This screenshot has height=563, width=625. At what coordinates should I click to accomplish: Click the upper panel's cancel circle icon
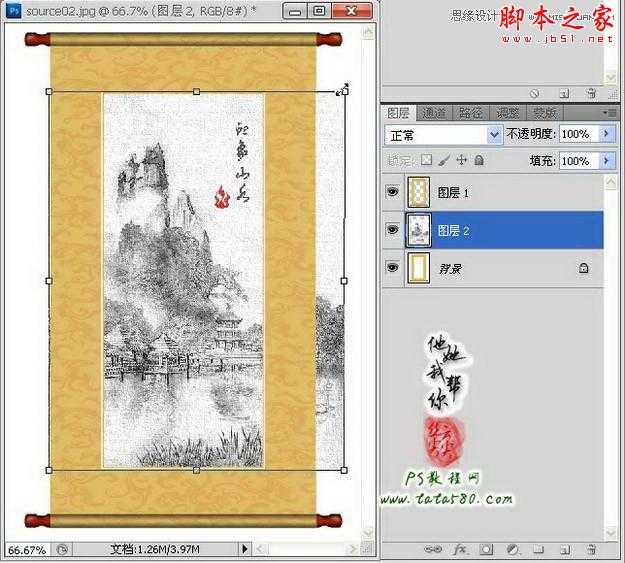[535, 94]
